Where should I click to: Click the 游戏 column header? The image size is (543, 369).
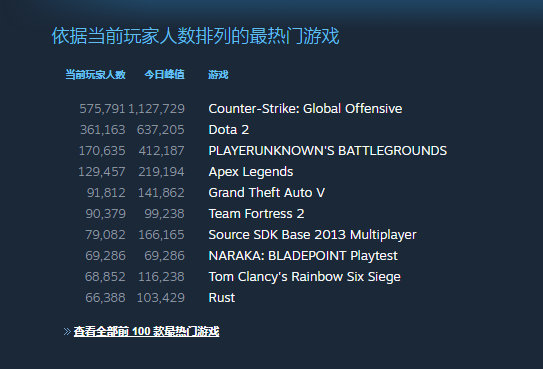tap(218, 74)
